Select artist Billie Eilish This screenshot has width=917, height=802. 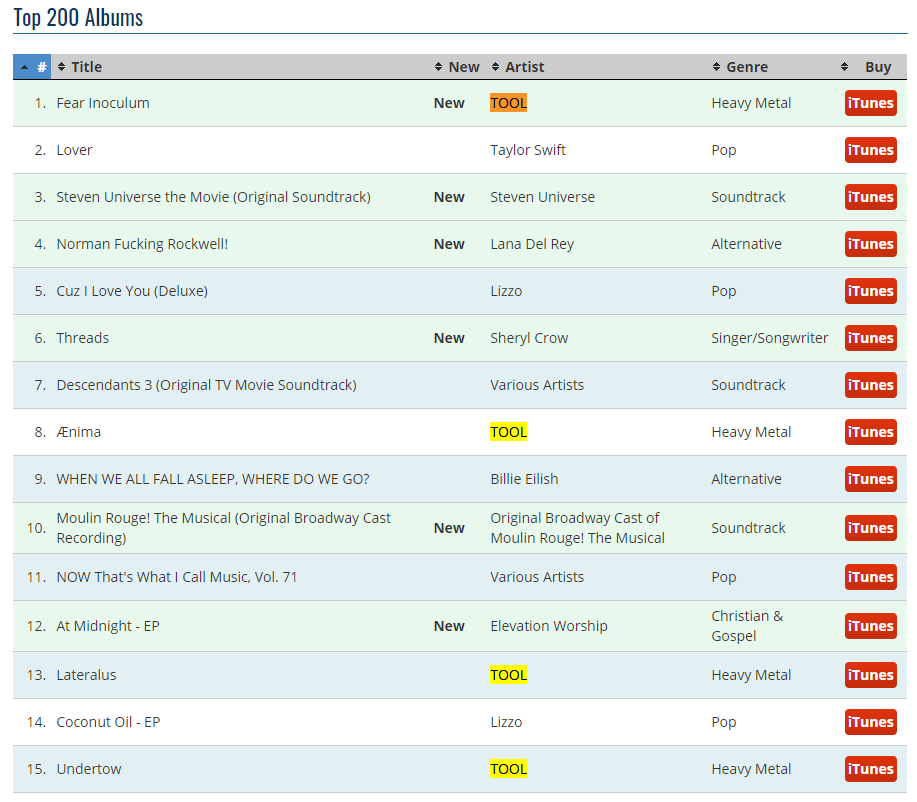pos(524,479)
